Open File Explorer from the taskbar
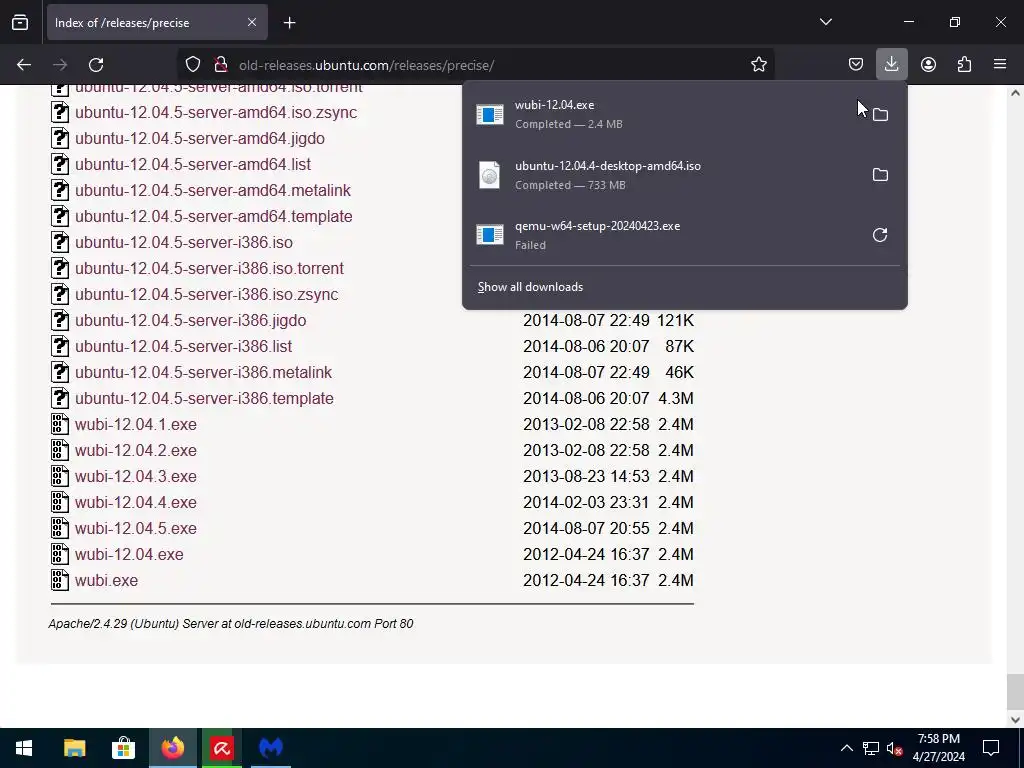 (74, 748)
